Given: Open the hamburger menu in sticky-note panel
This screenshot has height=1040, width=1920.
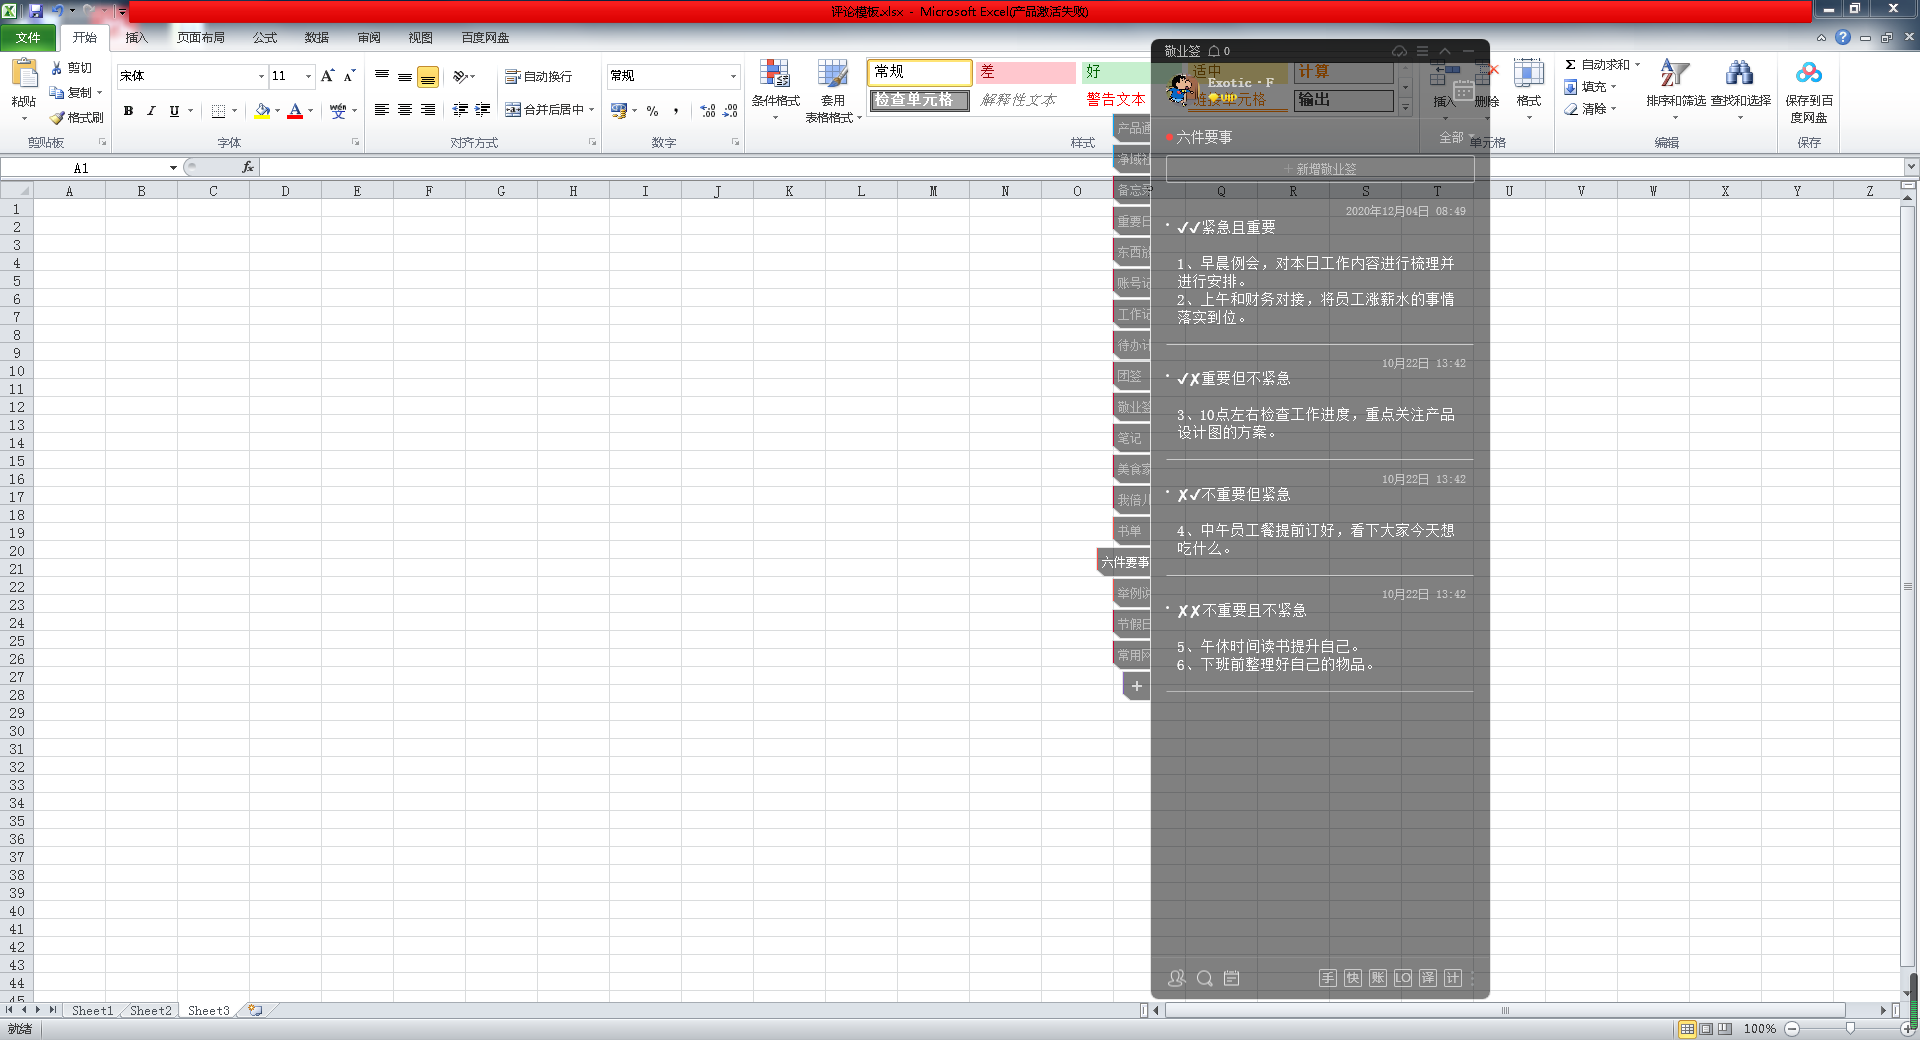Looking at the screenshot, I should [1422, 51].
